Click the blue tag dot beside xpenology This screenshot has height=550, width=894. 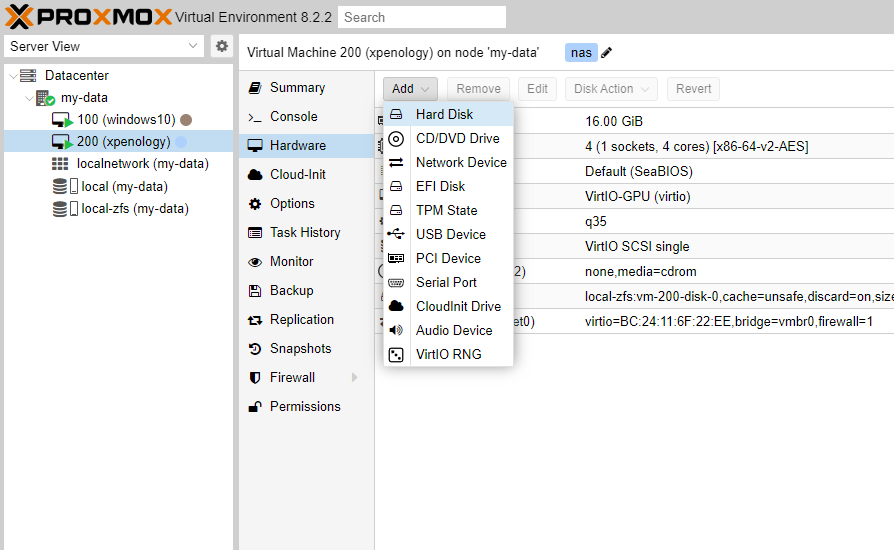[x=181, y=141]
